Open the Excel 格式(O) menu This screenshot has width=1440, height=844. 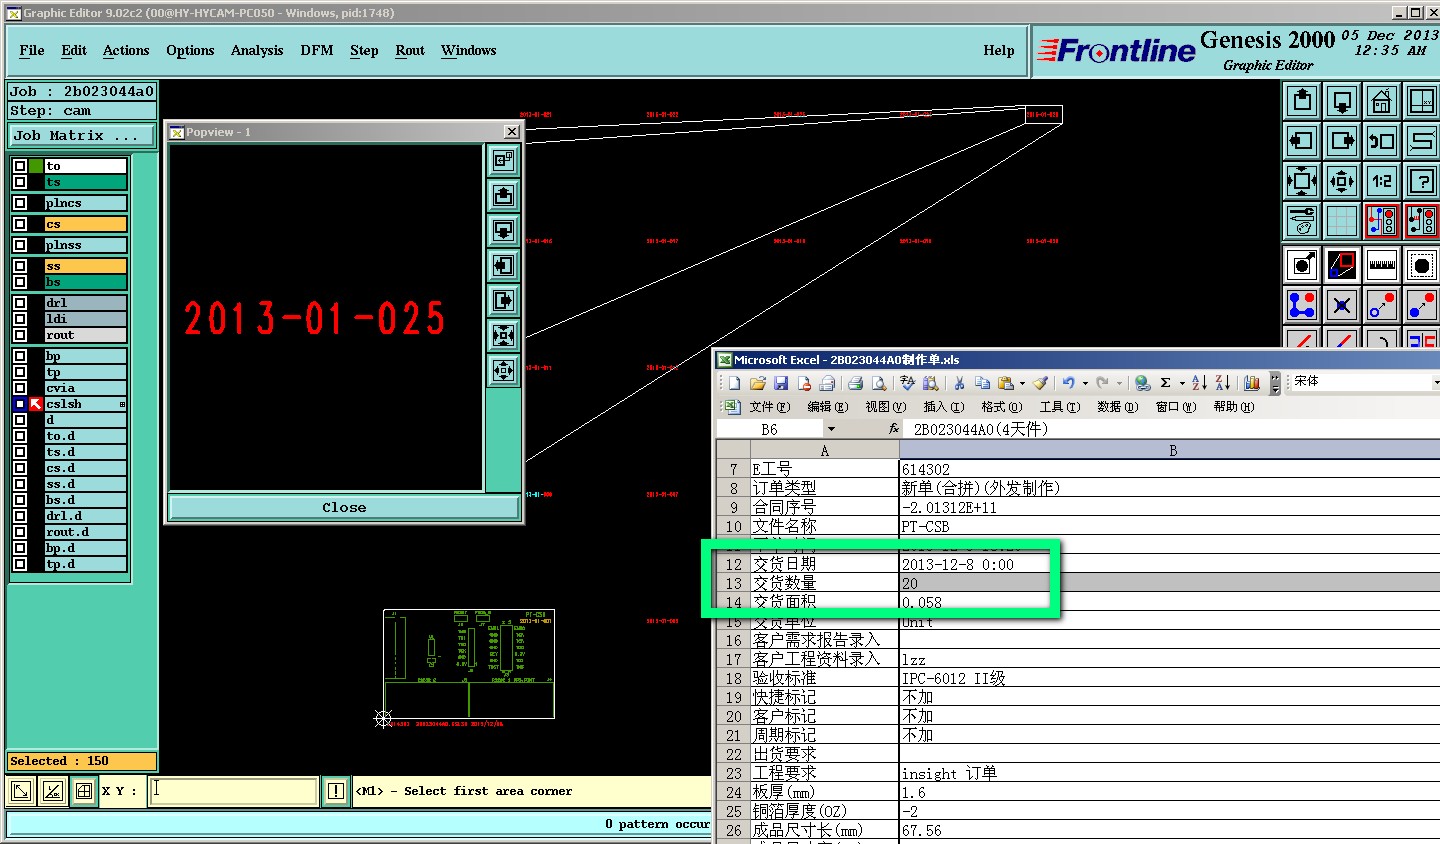pos(1002,407)
